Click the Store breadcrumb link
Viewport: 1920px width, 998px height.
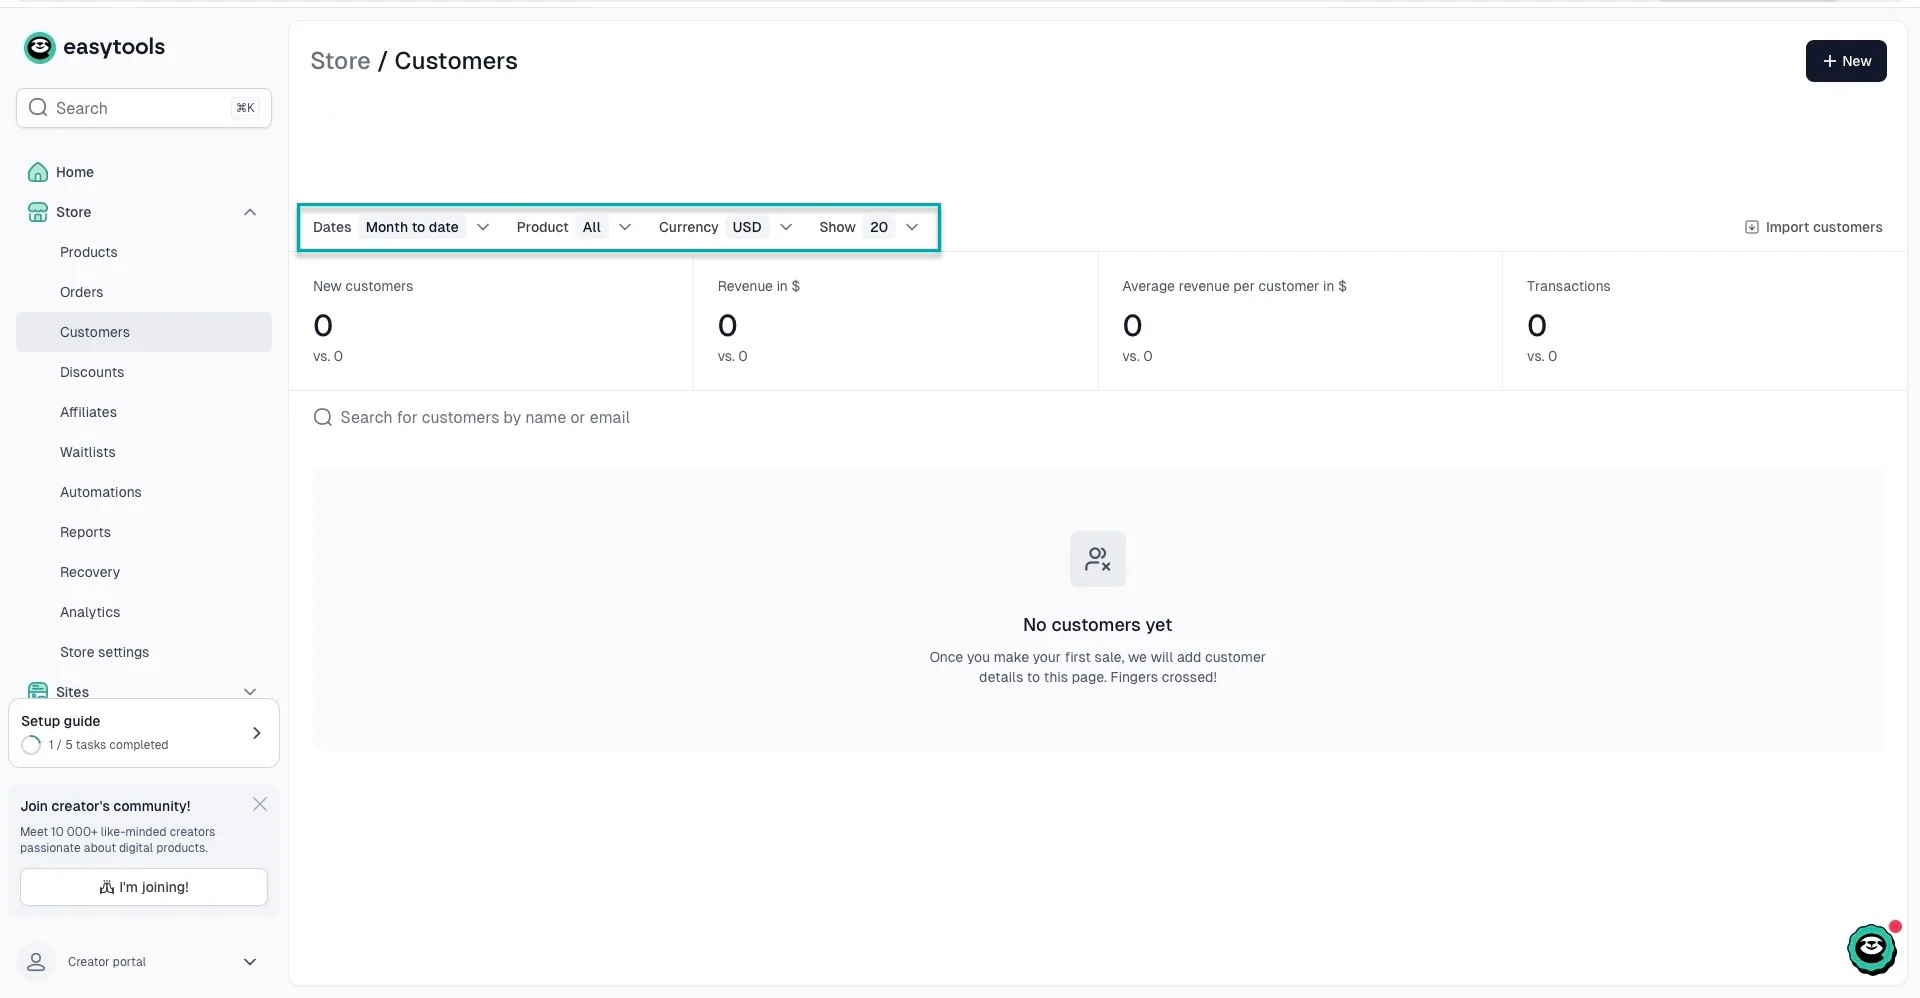340,61
